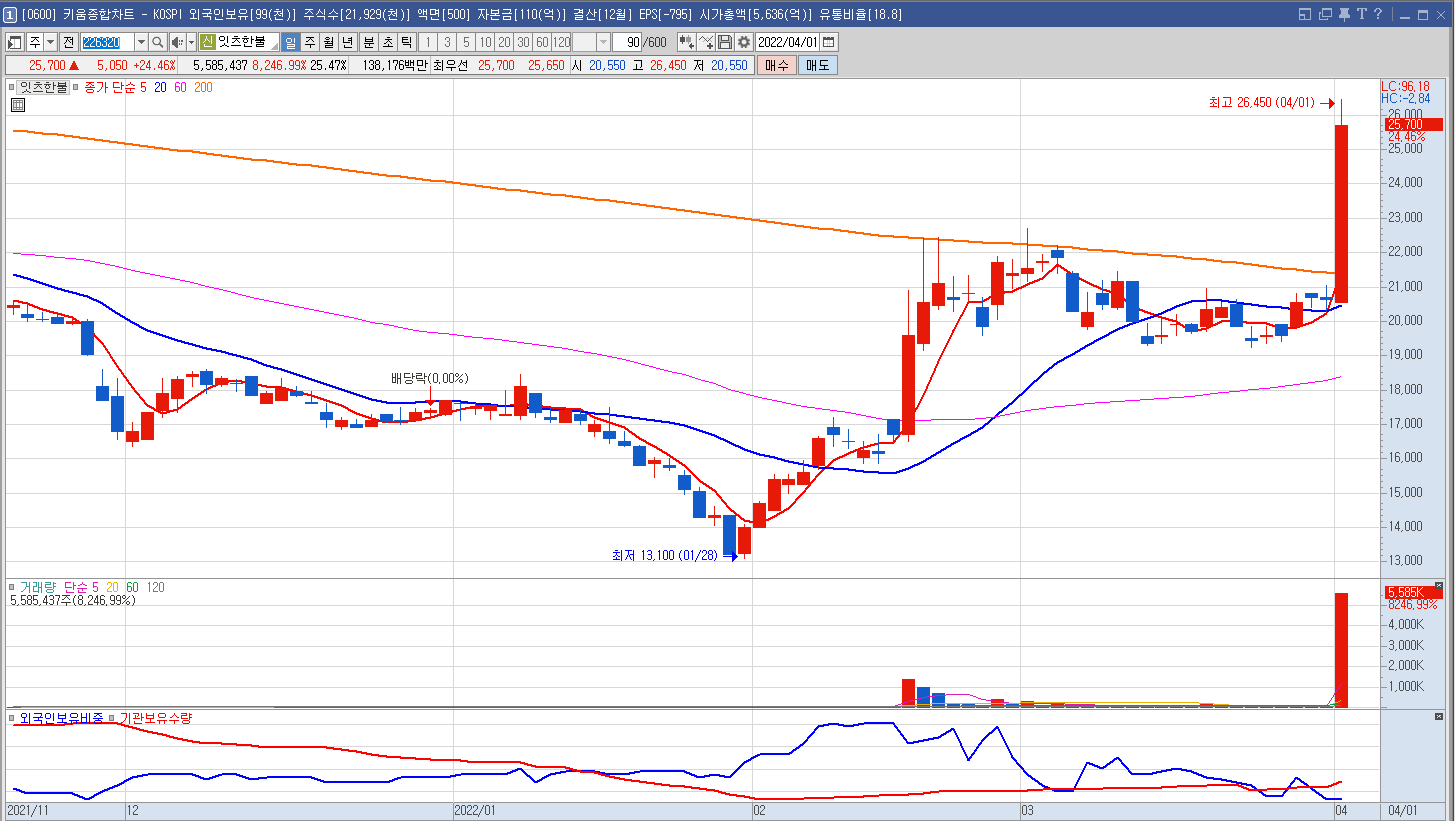
Task: Click the detach window icon in title bar
Action: [x=1326, y=14]
